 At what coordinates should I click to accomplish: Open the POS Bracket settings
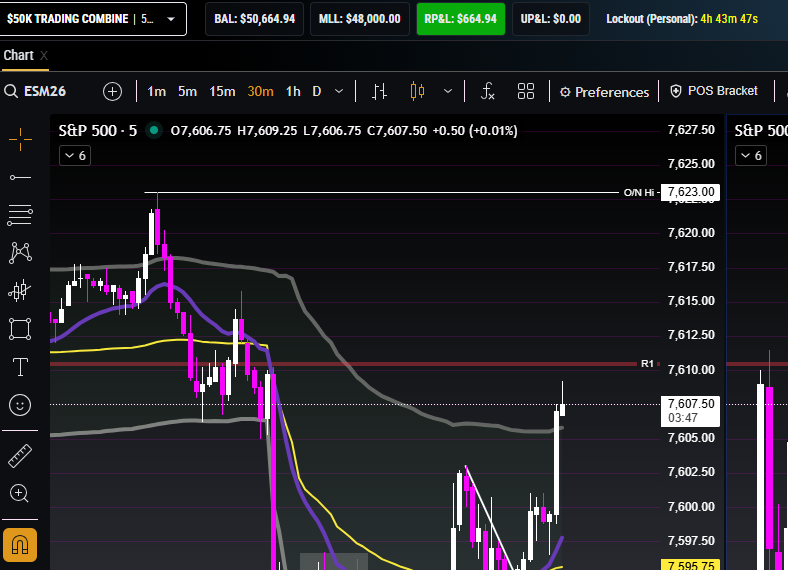click(714, 91)
